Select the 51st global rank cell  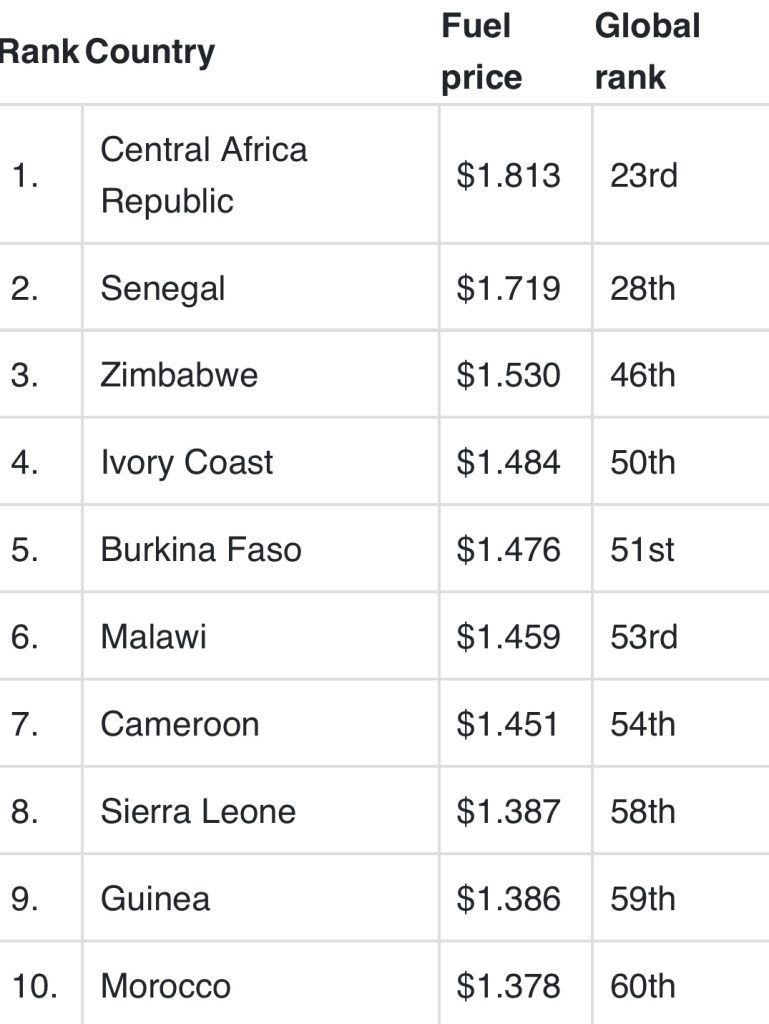(x=643, y=550)
